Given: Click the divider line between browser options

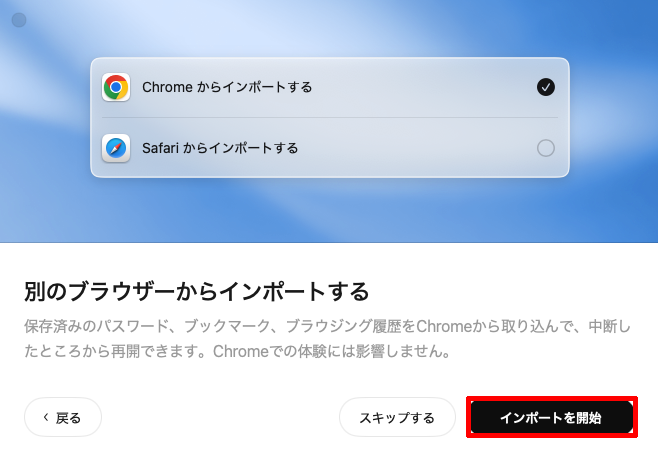Looking at the screenshot, I should (x=330, y=118).
